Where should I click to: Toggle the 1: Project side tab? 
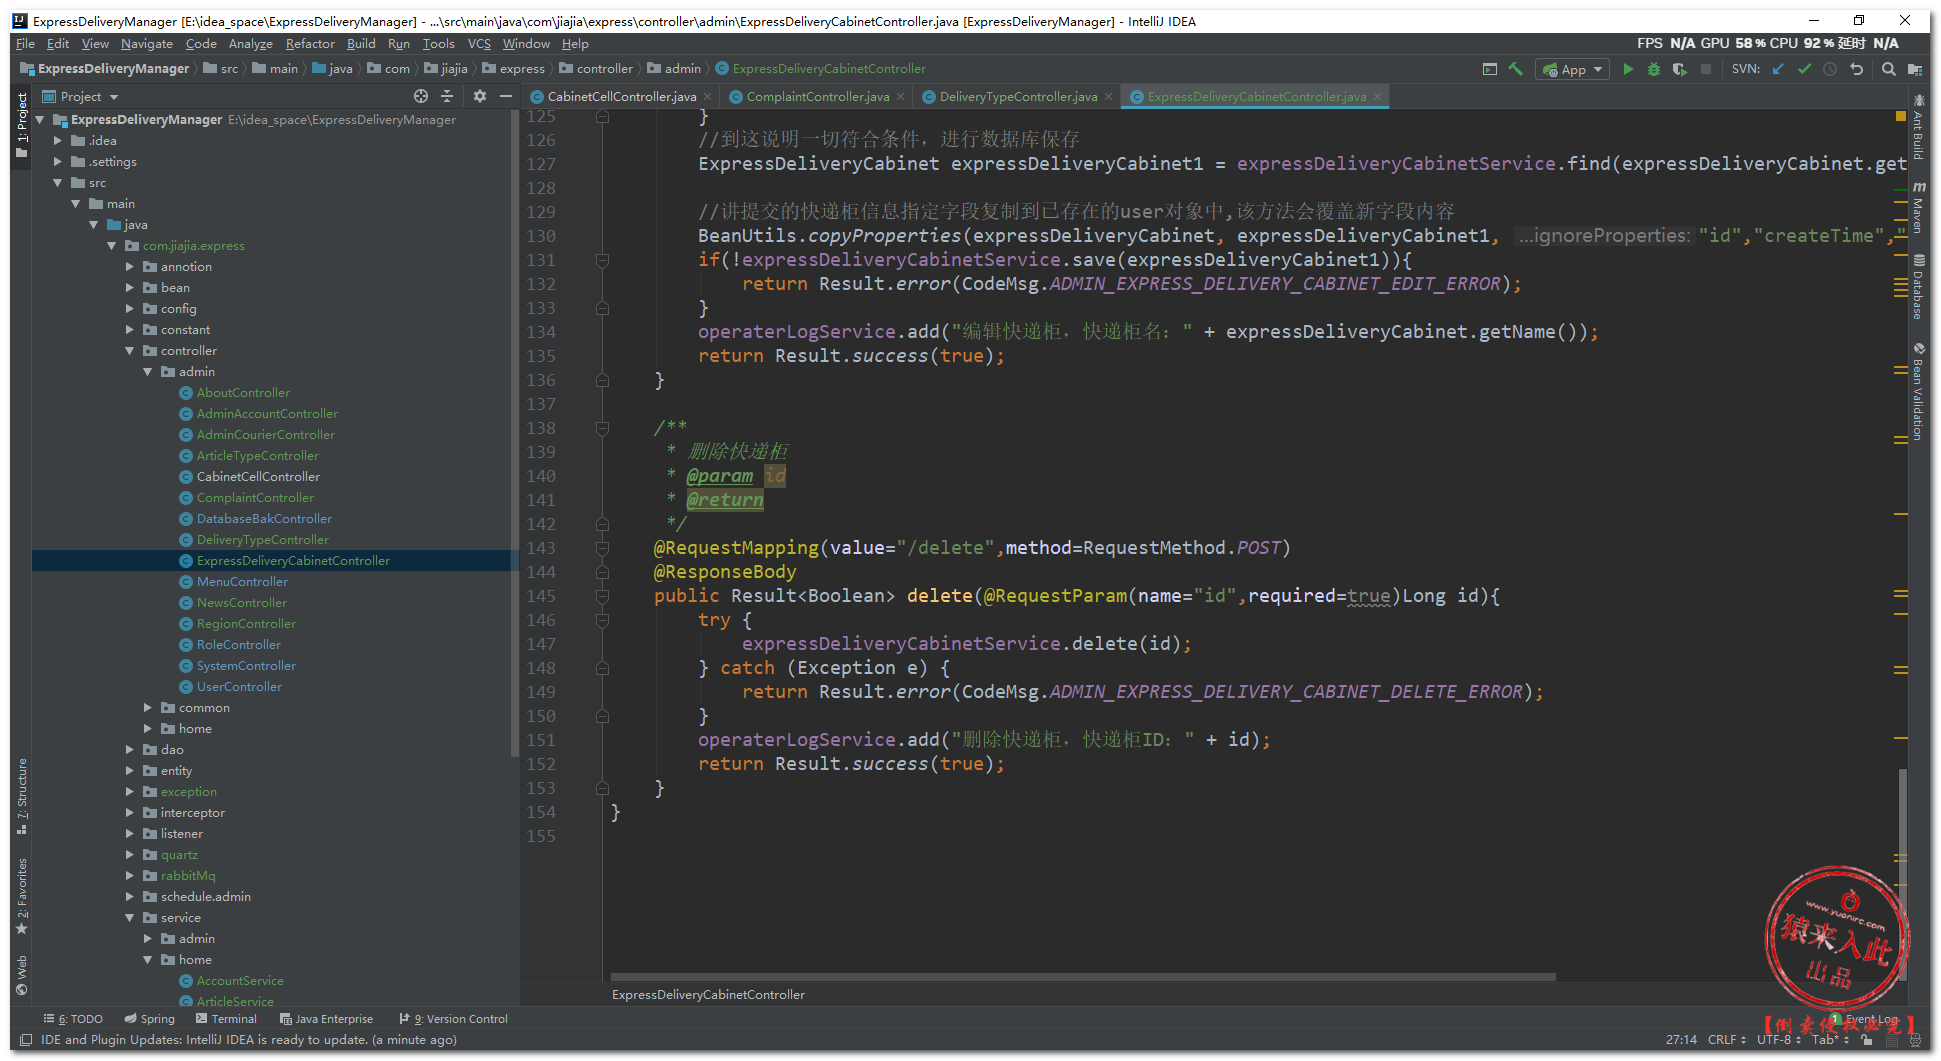tap(22, 125)
